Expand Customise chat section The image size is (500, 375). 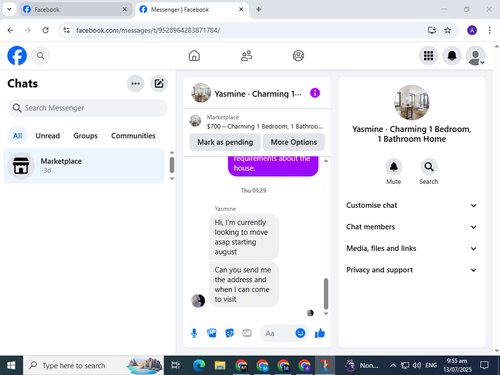411,205
